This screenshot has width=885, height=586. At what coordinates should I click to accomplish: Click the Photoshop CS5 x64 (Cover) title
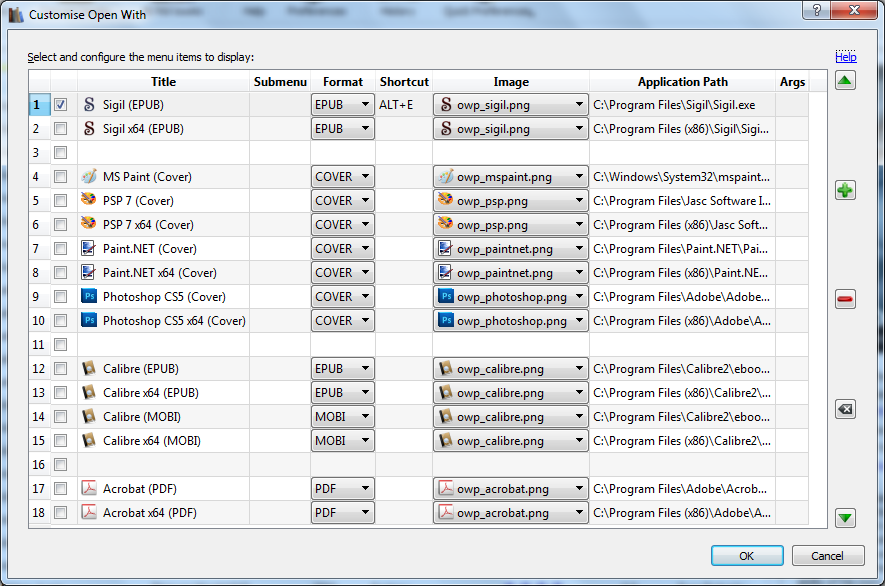174,321
